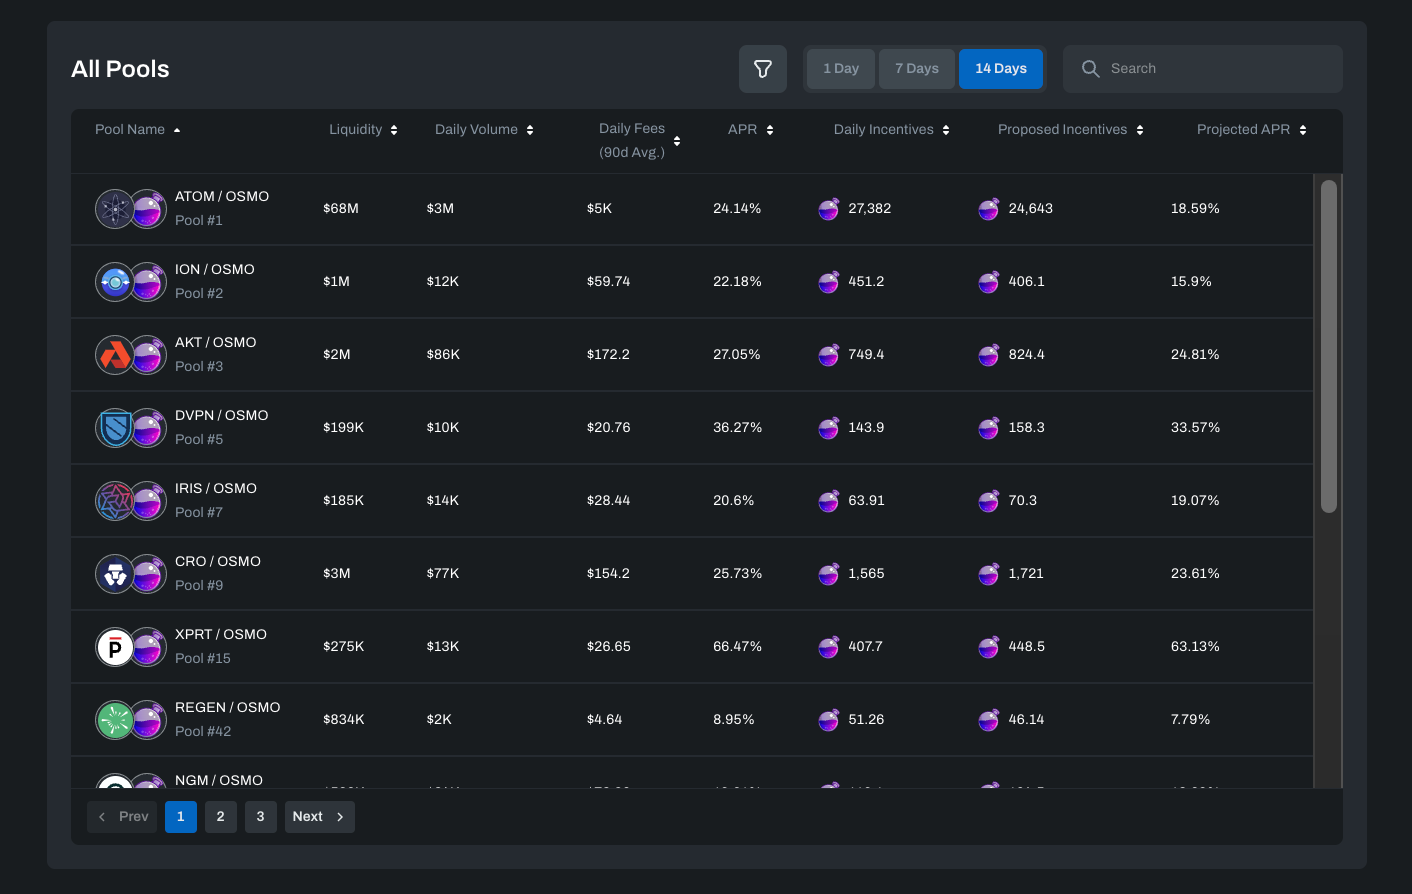
Task: Click the Pool #9 label
Action: pos(199,586)
